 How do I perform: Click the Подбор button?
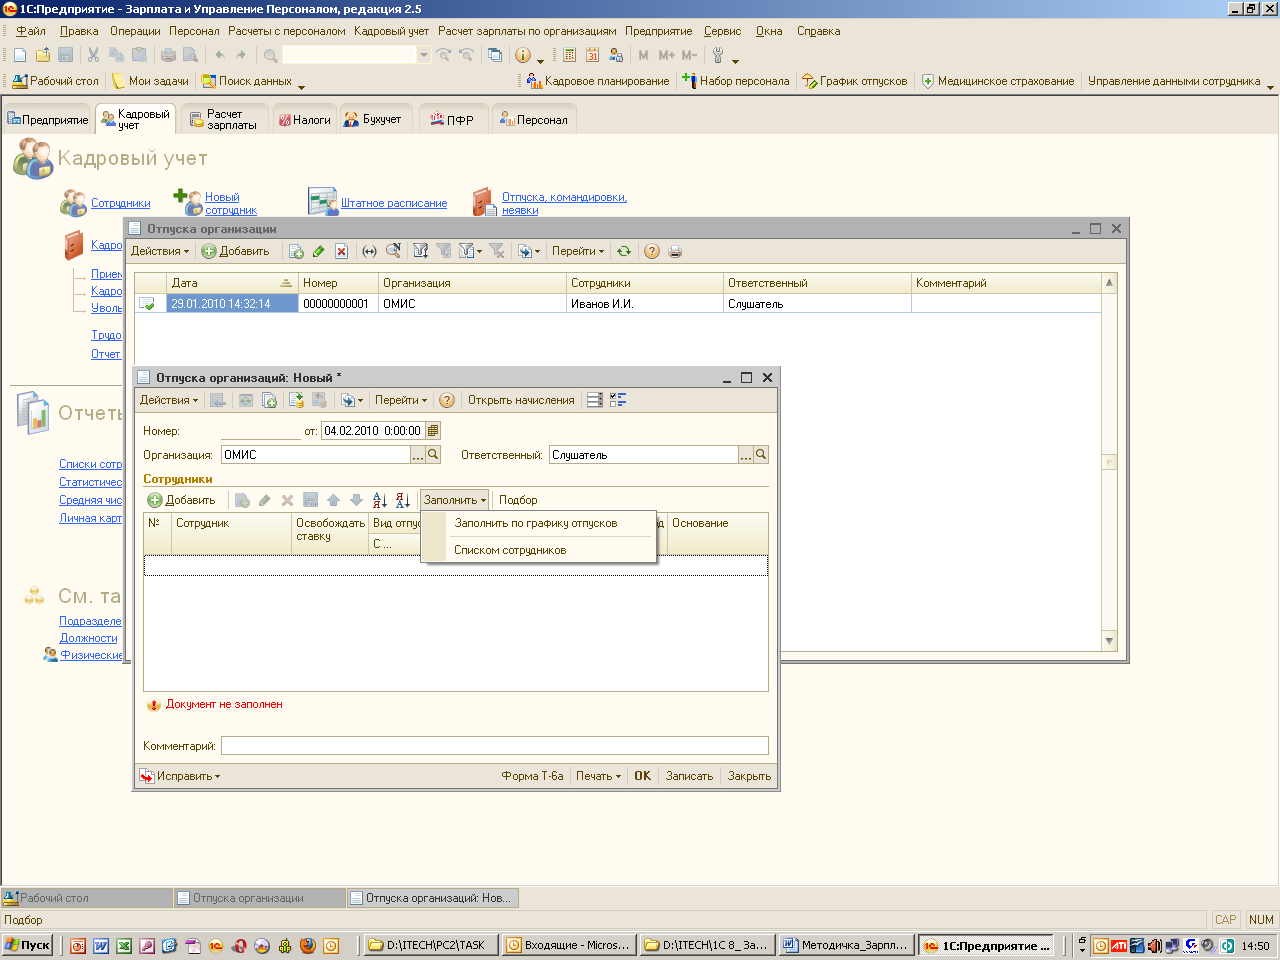(518, 500)
